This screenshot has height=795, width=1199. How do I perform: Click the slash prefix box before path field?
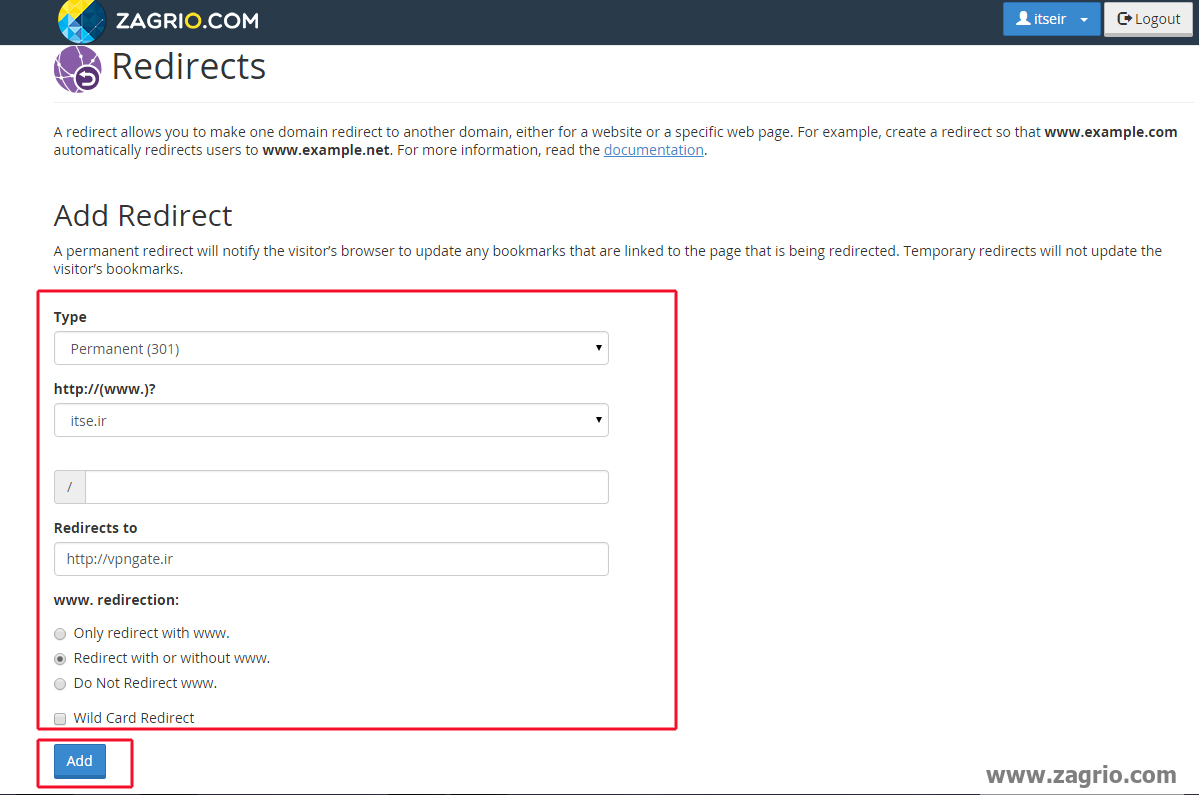[x=68, y=486]
